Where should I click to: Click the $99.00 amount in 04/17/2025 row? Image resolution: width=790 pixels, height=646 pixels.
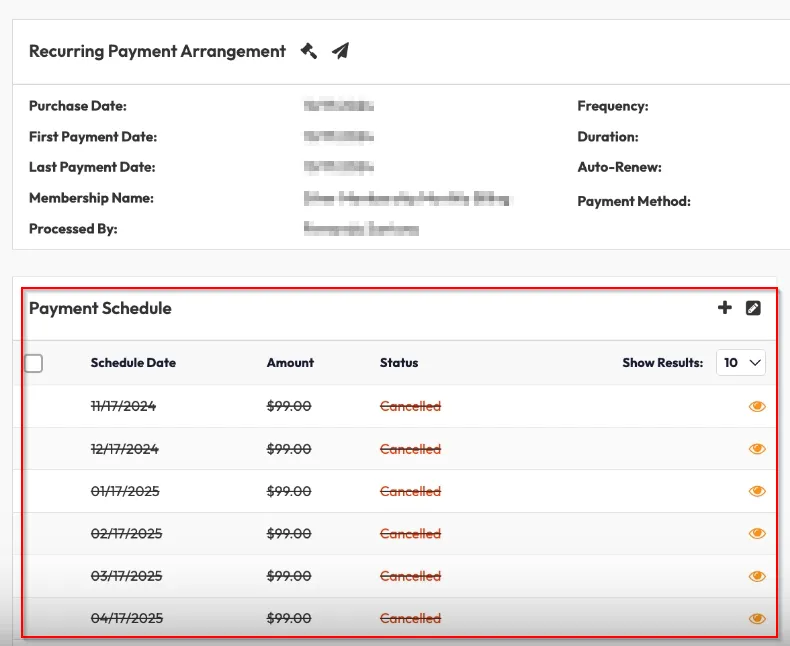[x=289, y=619]
